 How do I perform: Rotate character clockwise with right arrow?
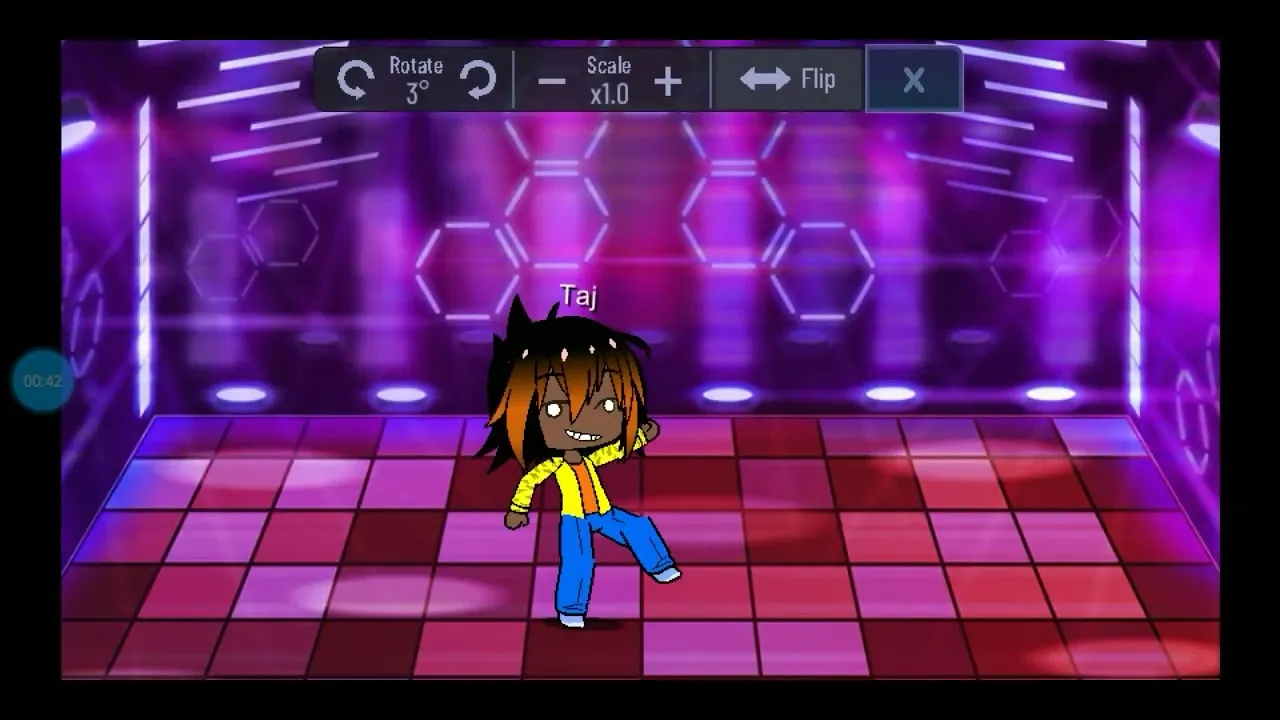[x=478, y=80]
